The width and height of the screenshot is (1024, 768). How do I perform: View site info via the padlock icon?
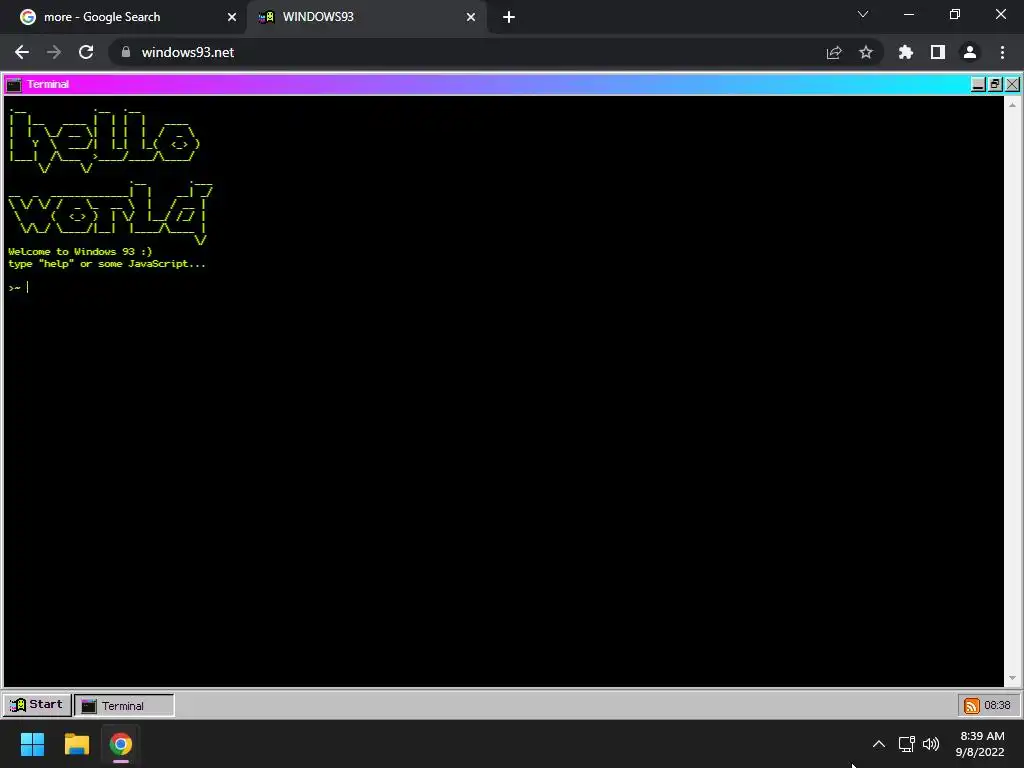tap(126, 52)
